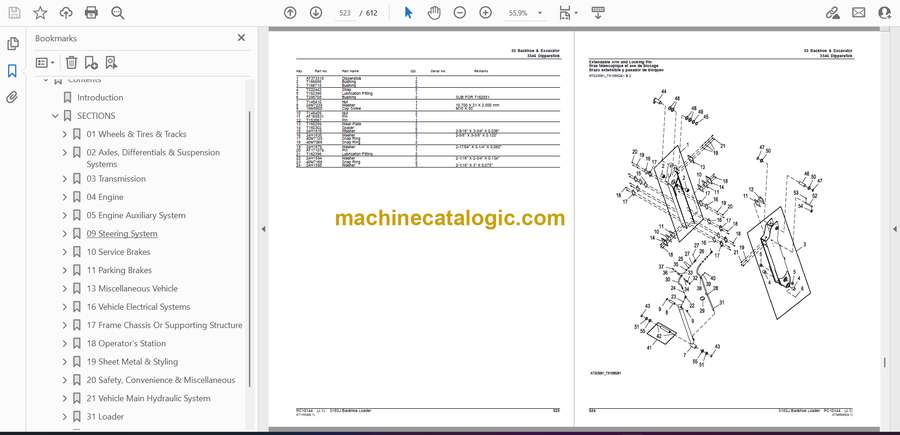Expand the 03 Transmission bookmark
900x435 pixels.
coord(64,179)
